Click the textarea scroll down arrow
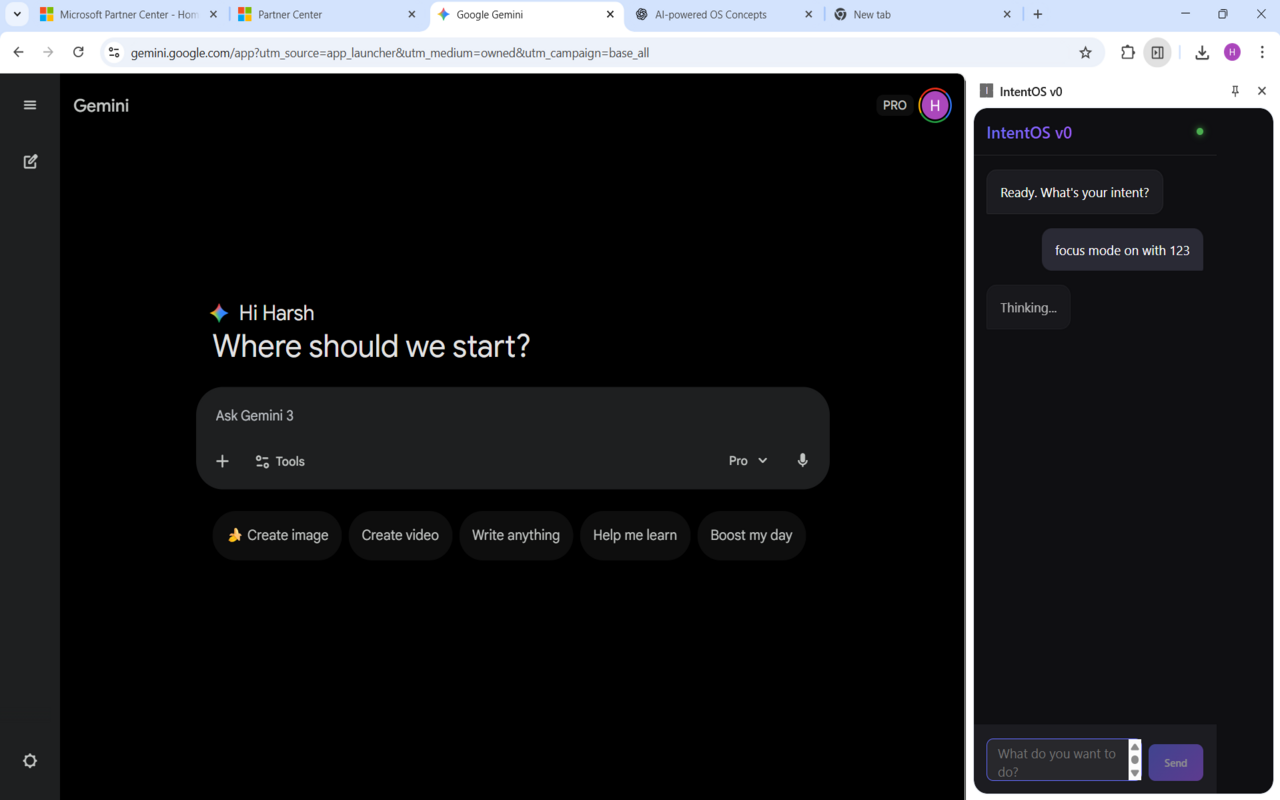1280x800 pixels. point(1134,774)
